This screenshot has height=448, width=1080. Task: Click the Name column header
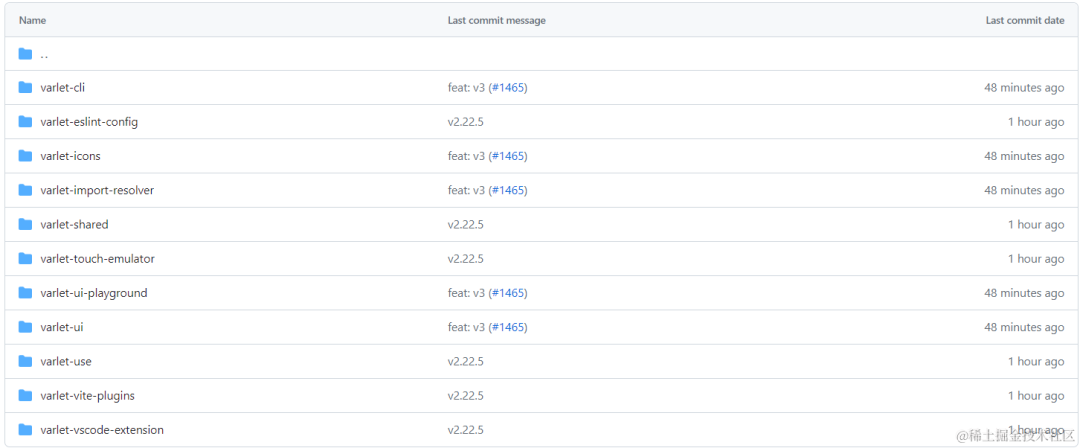tap(32, 21)
